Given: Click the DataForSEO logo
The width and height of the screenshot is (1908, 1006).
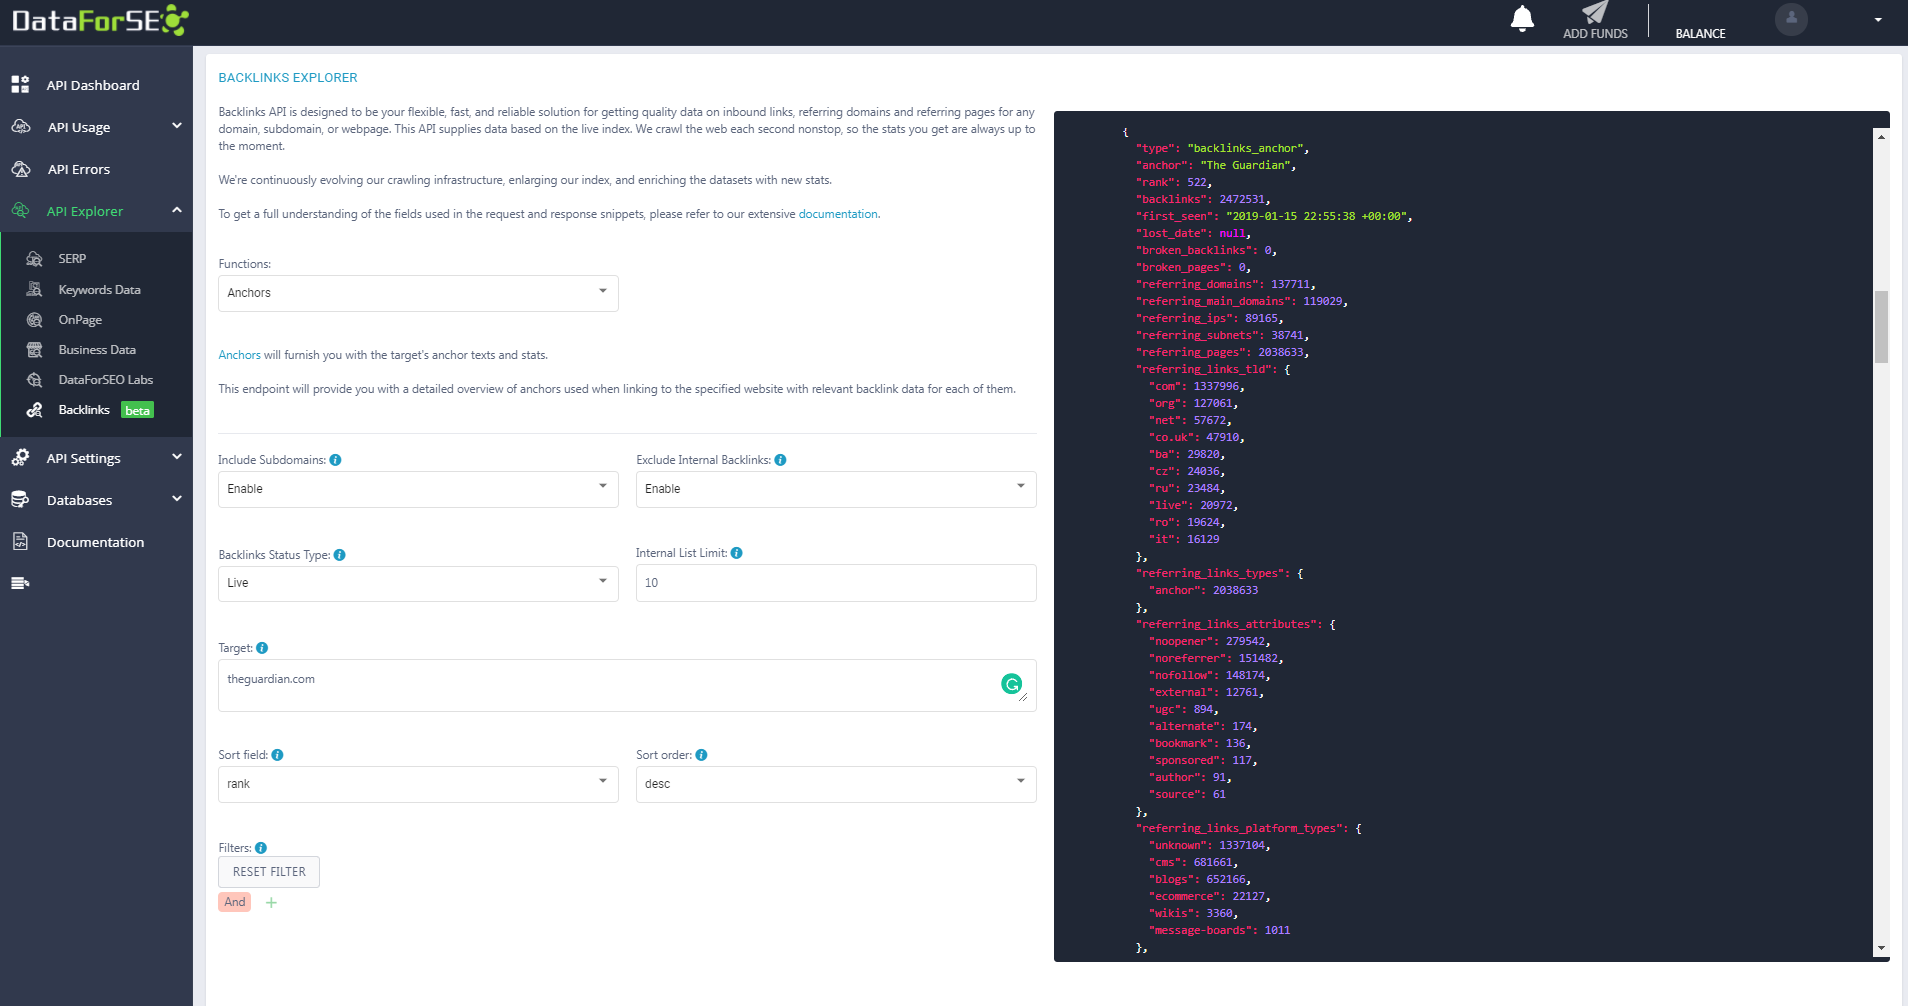Looking at the screenshot, I should tap(100, 20).
